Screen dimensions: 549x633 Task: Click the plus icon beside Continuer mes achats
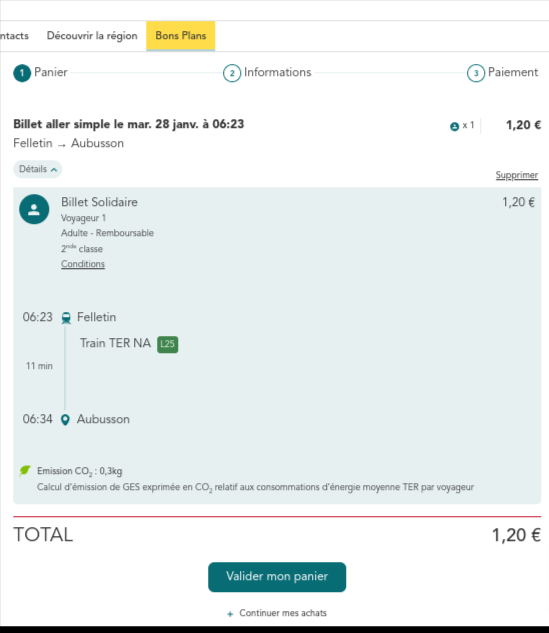click(x=230, y=614)
